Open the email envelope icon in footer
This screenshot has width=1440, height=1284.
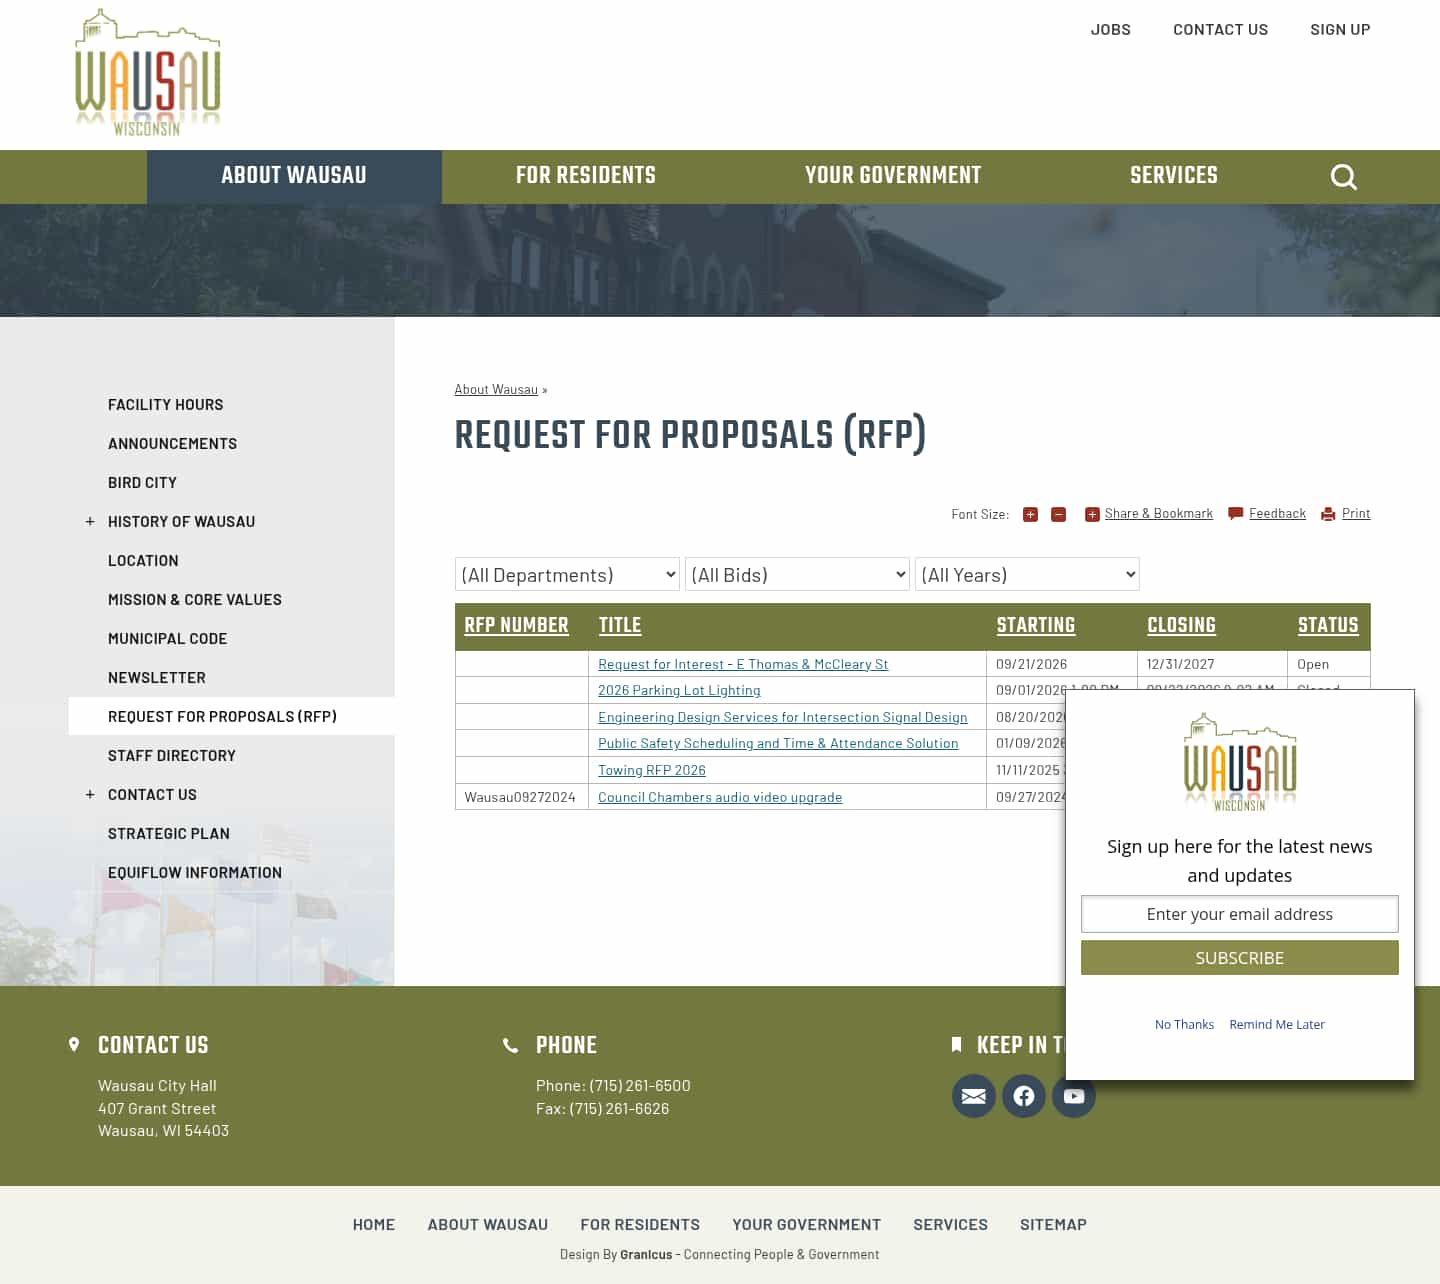(x=973, y=1096)
